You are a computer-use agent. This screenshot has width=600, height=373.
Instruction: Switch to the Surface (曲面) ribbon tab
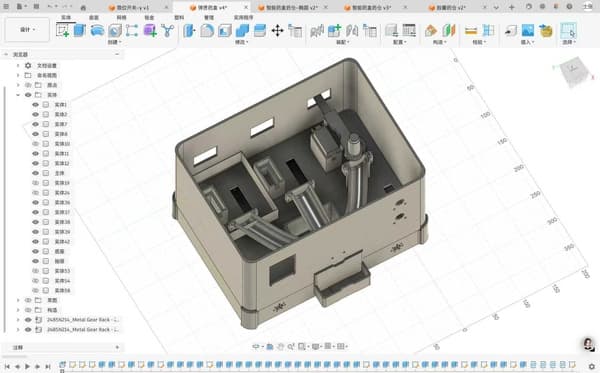coord(94,17)
